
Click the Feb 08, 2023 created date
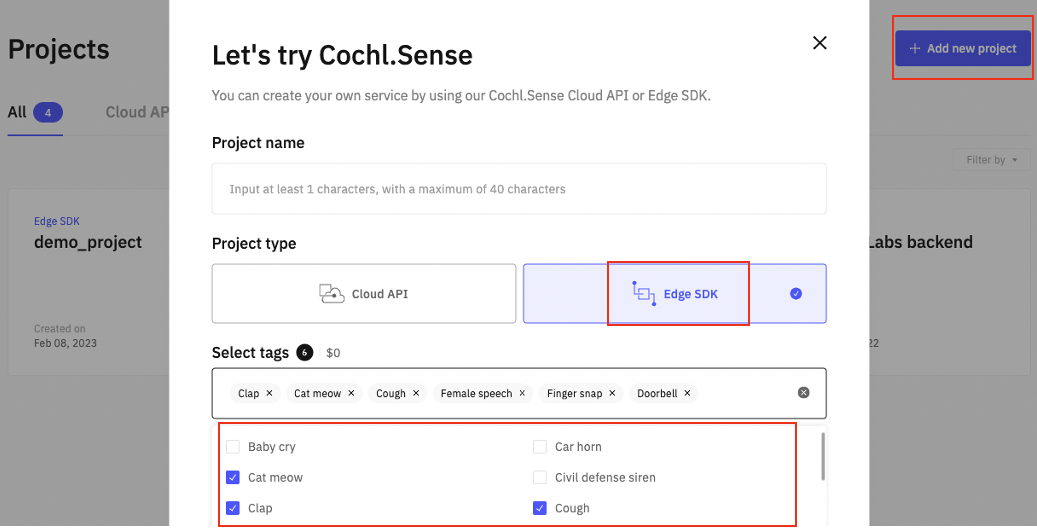65,343
